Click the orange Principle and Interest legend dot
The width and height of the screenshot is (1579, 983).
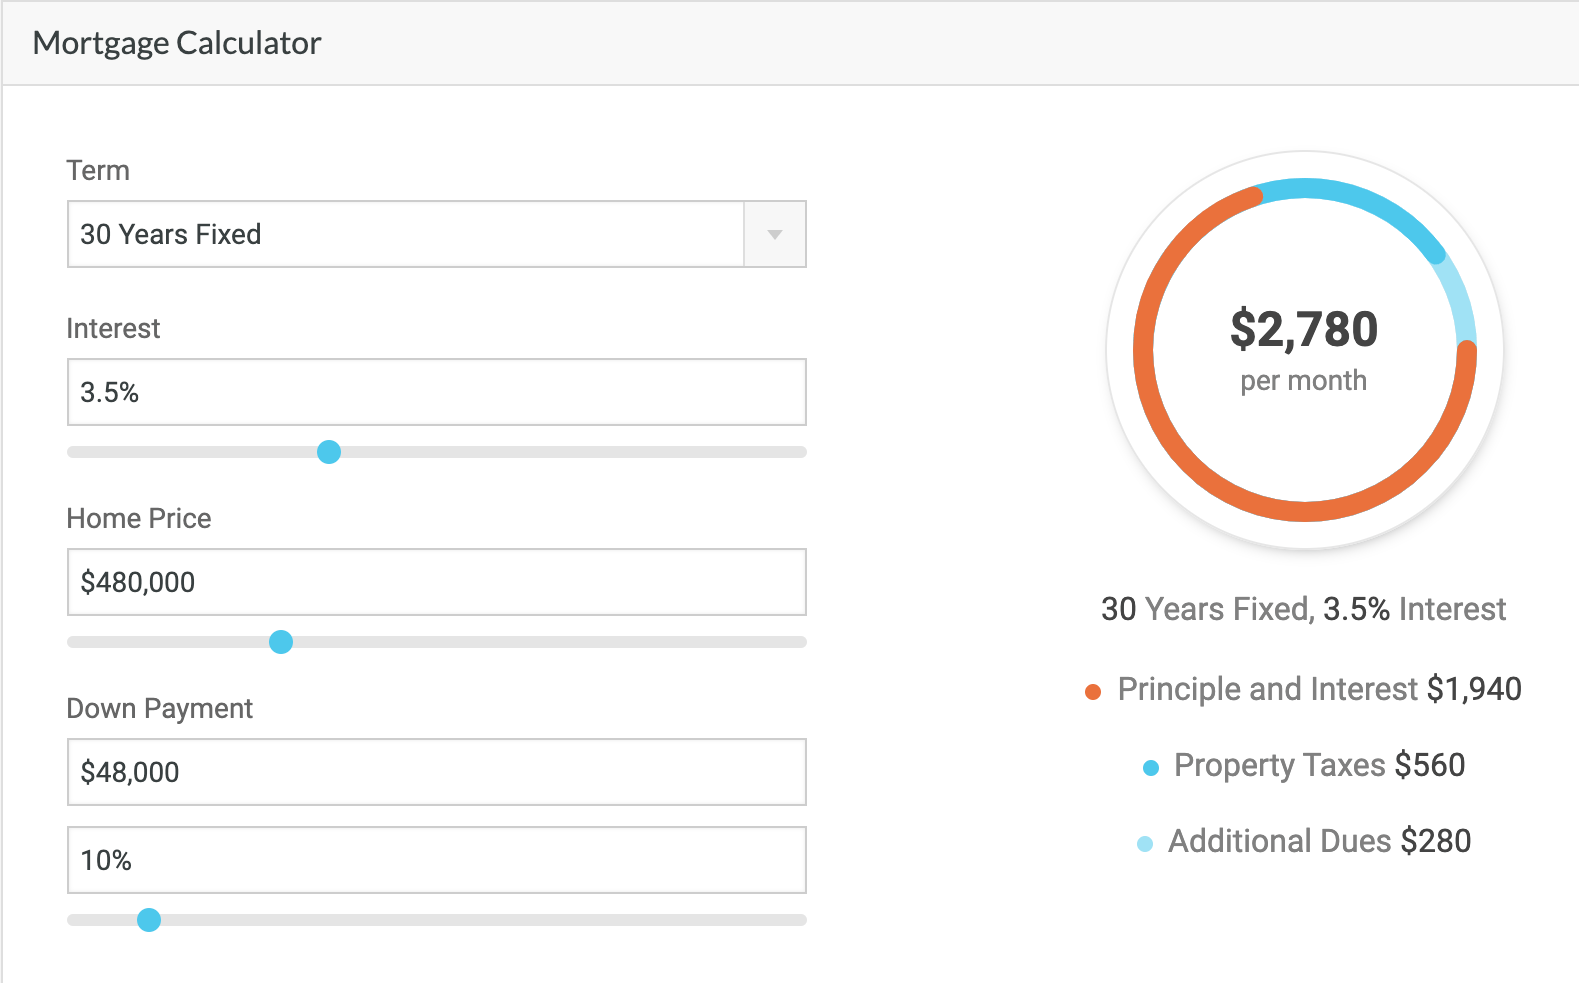(1093, 691)
